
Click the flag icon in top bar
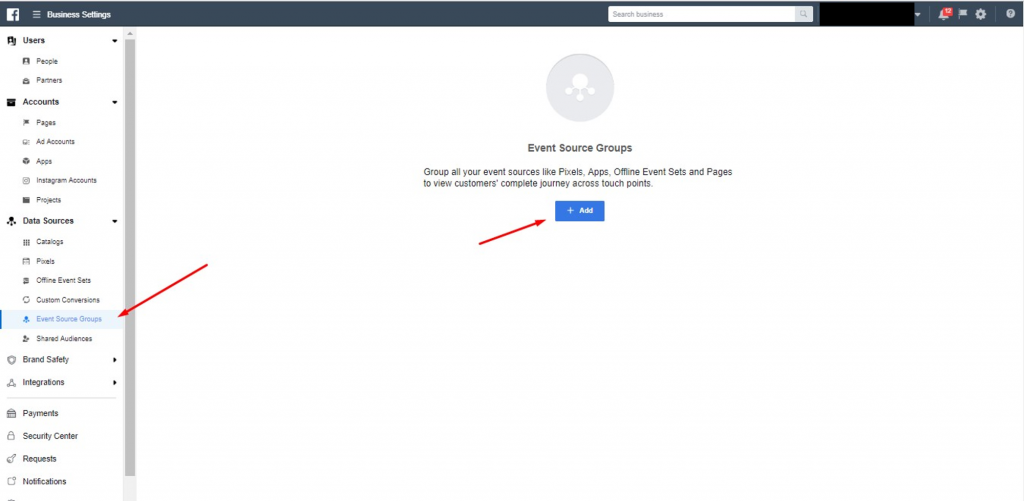pos(963,14)
